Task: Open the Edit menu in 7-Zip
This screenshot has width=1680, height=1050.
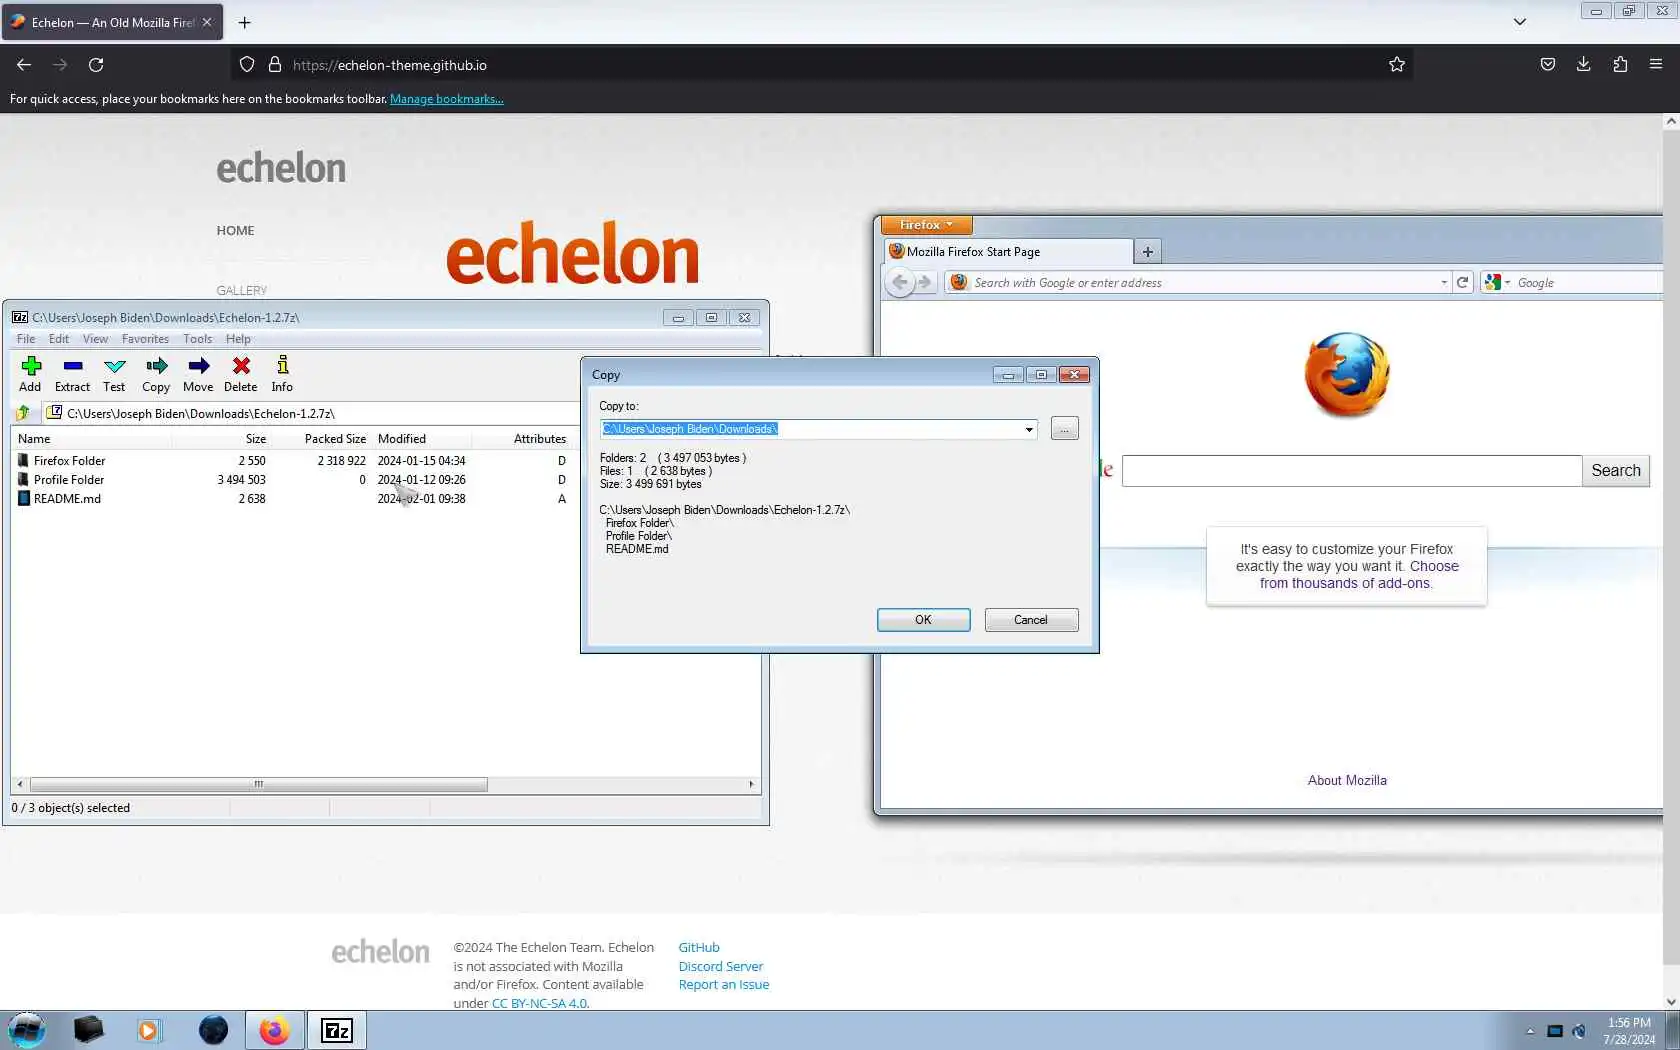Action: 59,339
